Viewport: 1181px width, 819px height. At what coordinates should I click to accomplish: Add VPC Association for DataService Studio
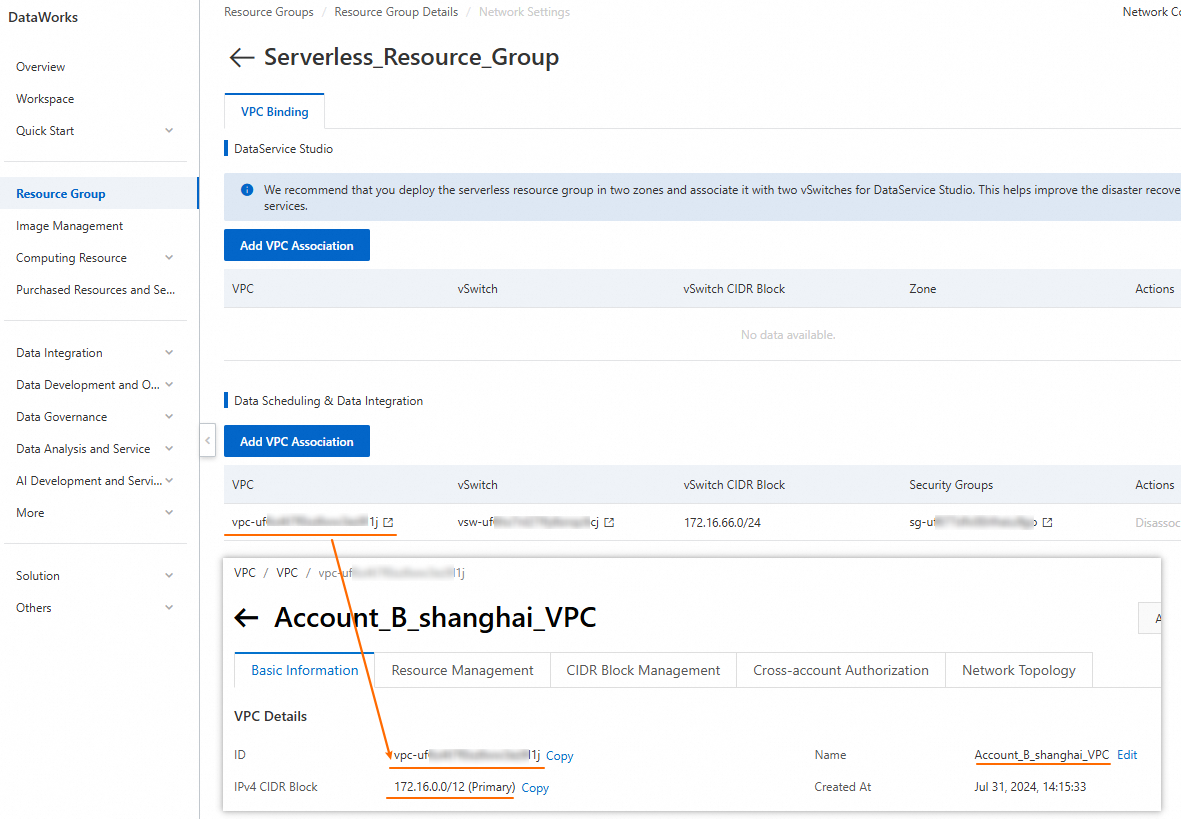297,245
